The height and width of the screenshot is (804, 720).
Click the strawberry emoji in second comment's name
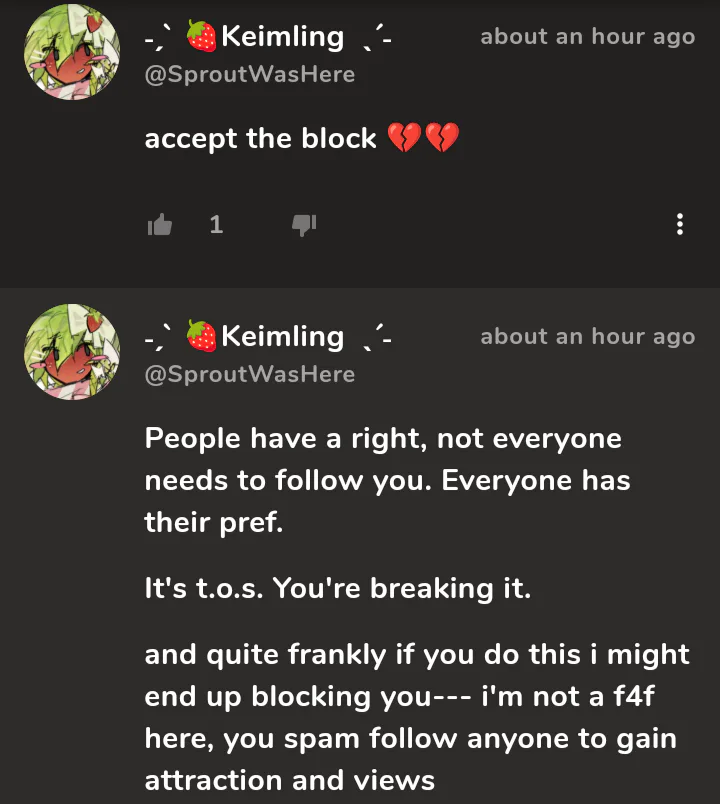pyautogui.click(x=202, y=338)
